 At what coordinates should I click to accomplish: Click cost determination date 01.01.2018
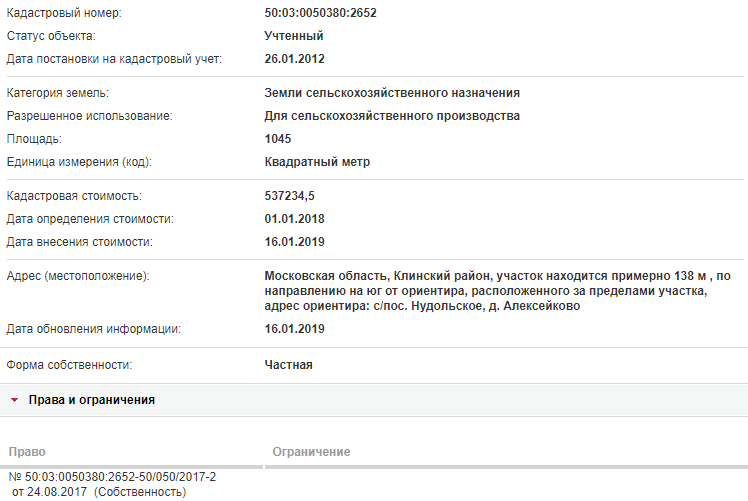pyautogui.click(x=294, y=219)
